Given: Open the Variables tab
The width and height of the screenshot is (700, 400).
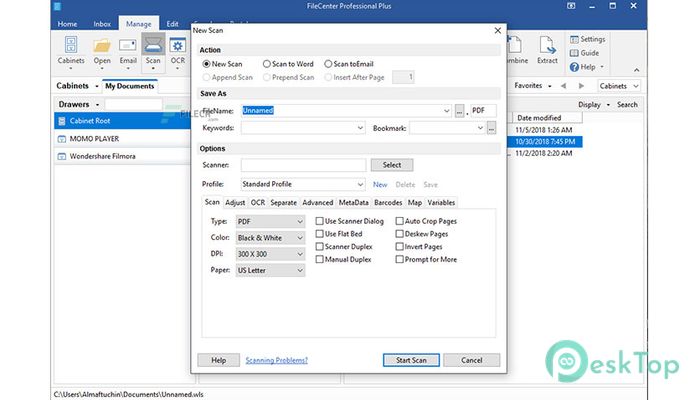Looking at the screenshot, I should (441, 203).
